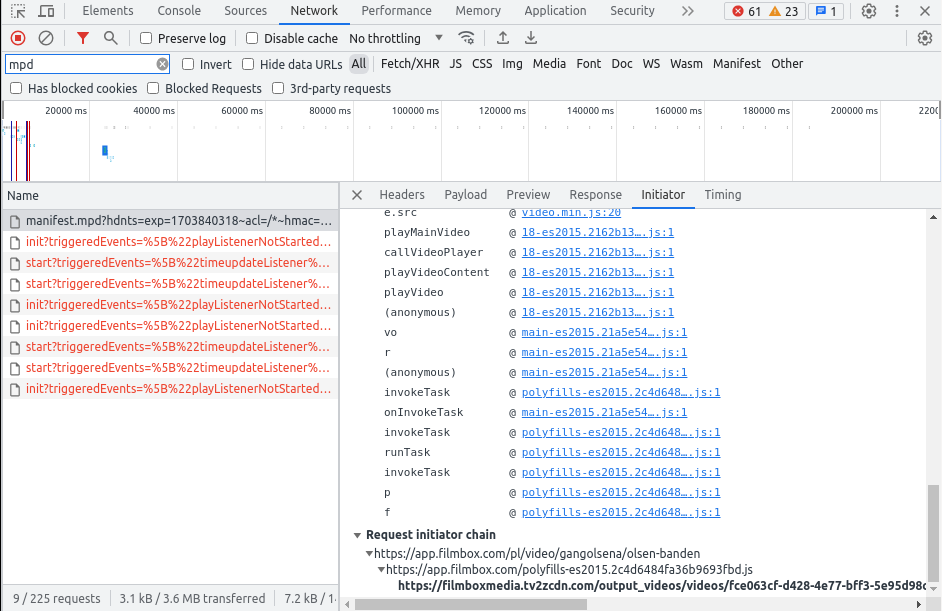
Task: Open network conditions wifi icon
Action: coord(466,38)
